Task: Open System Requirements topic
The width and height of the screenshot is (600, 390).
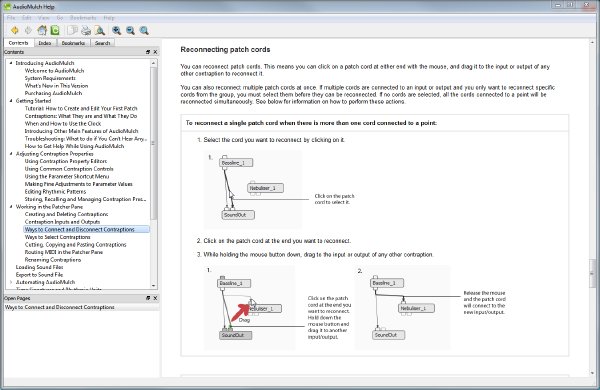Action: click(x=50, y=78)
